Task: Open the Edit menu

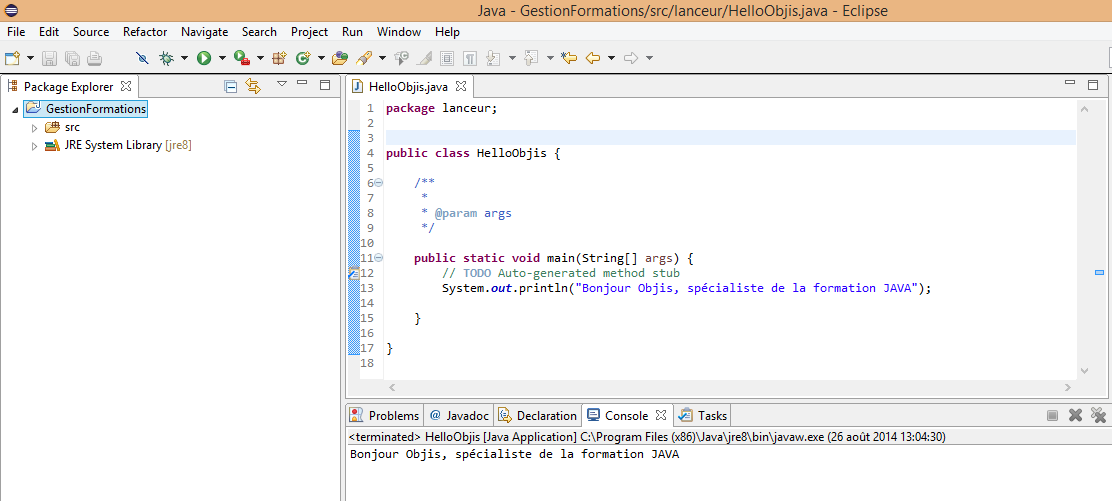Action: coord(49,32)
